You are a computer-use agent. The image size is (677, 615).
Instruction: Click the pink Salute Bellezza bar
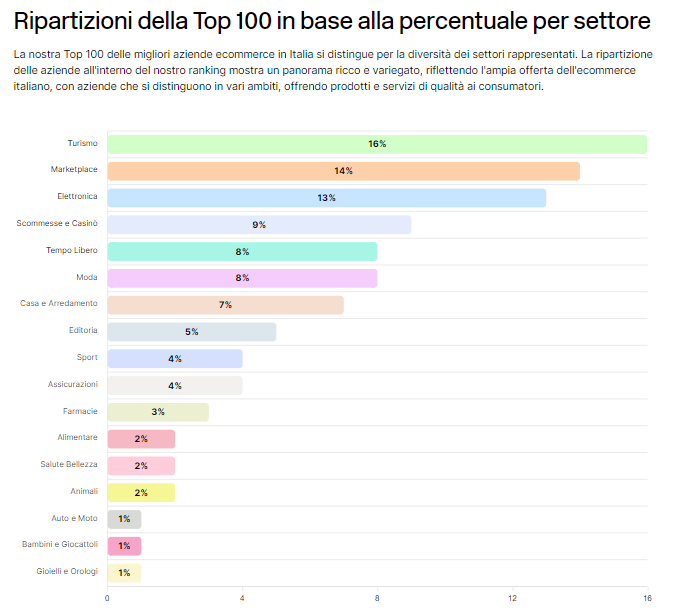click(141, 465)
